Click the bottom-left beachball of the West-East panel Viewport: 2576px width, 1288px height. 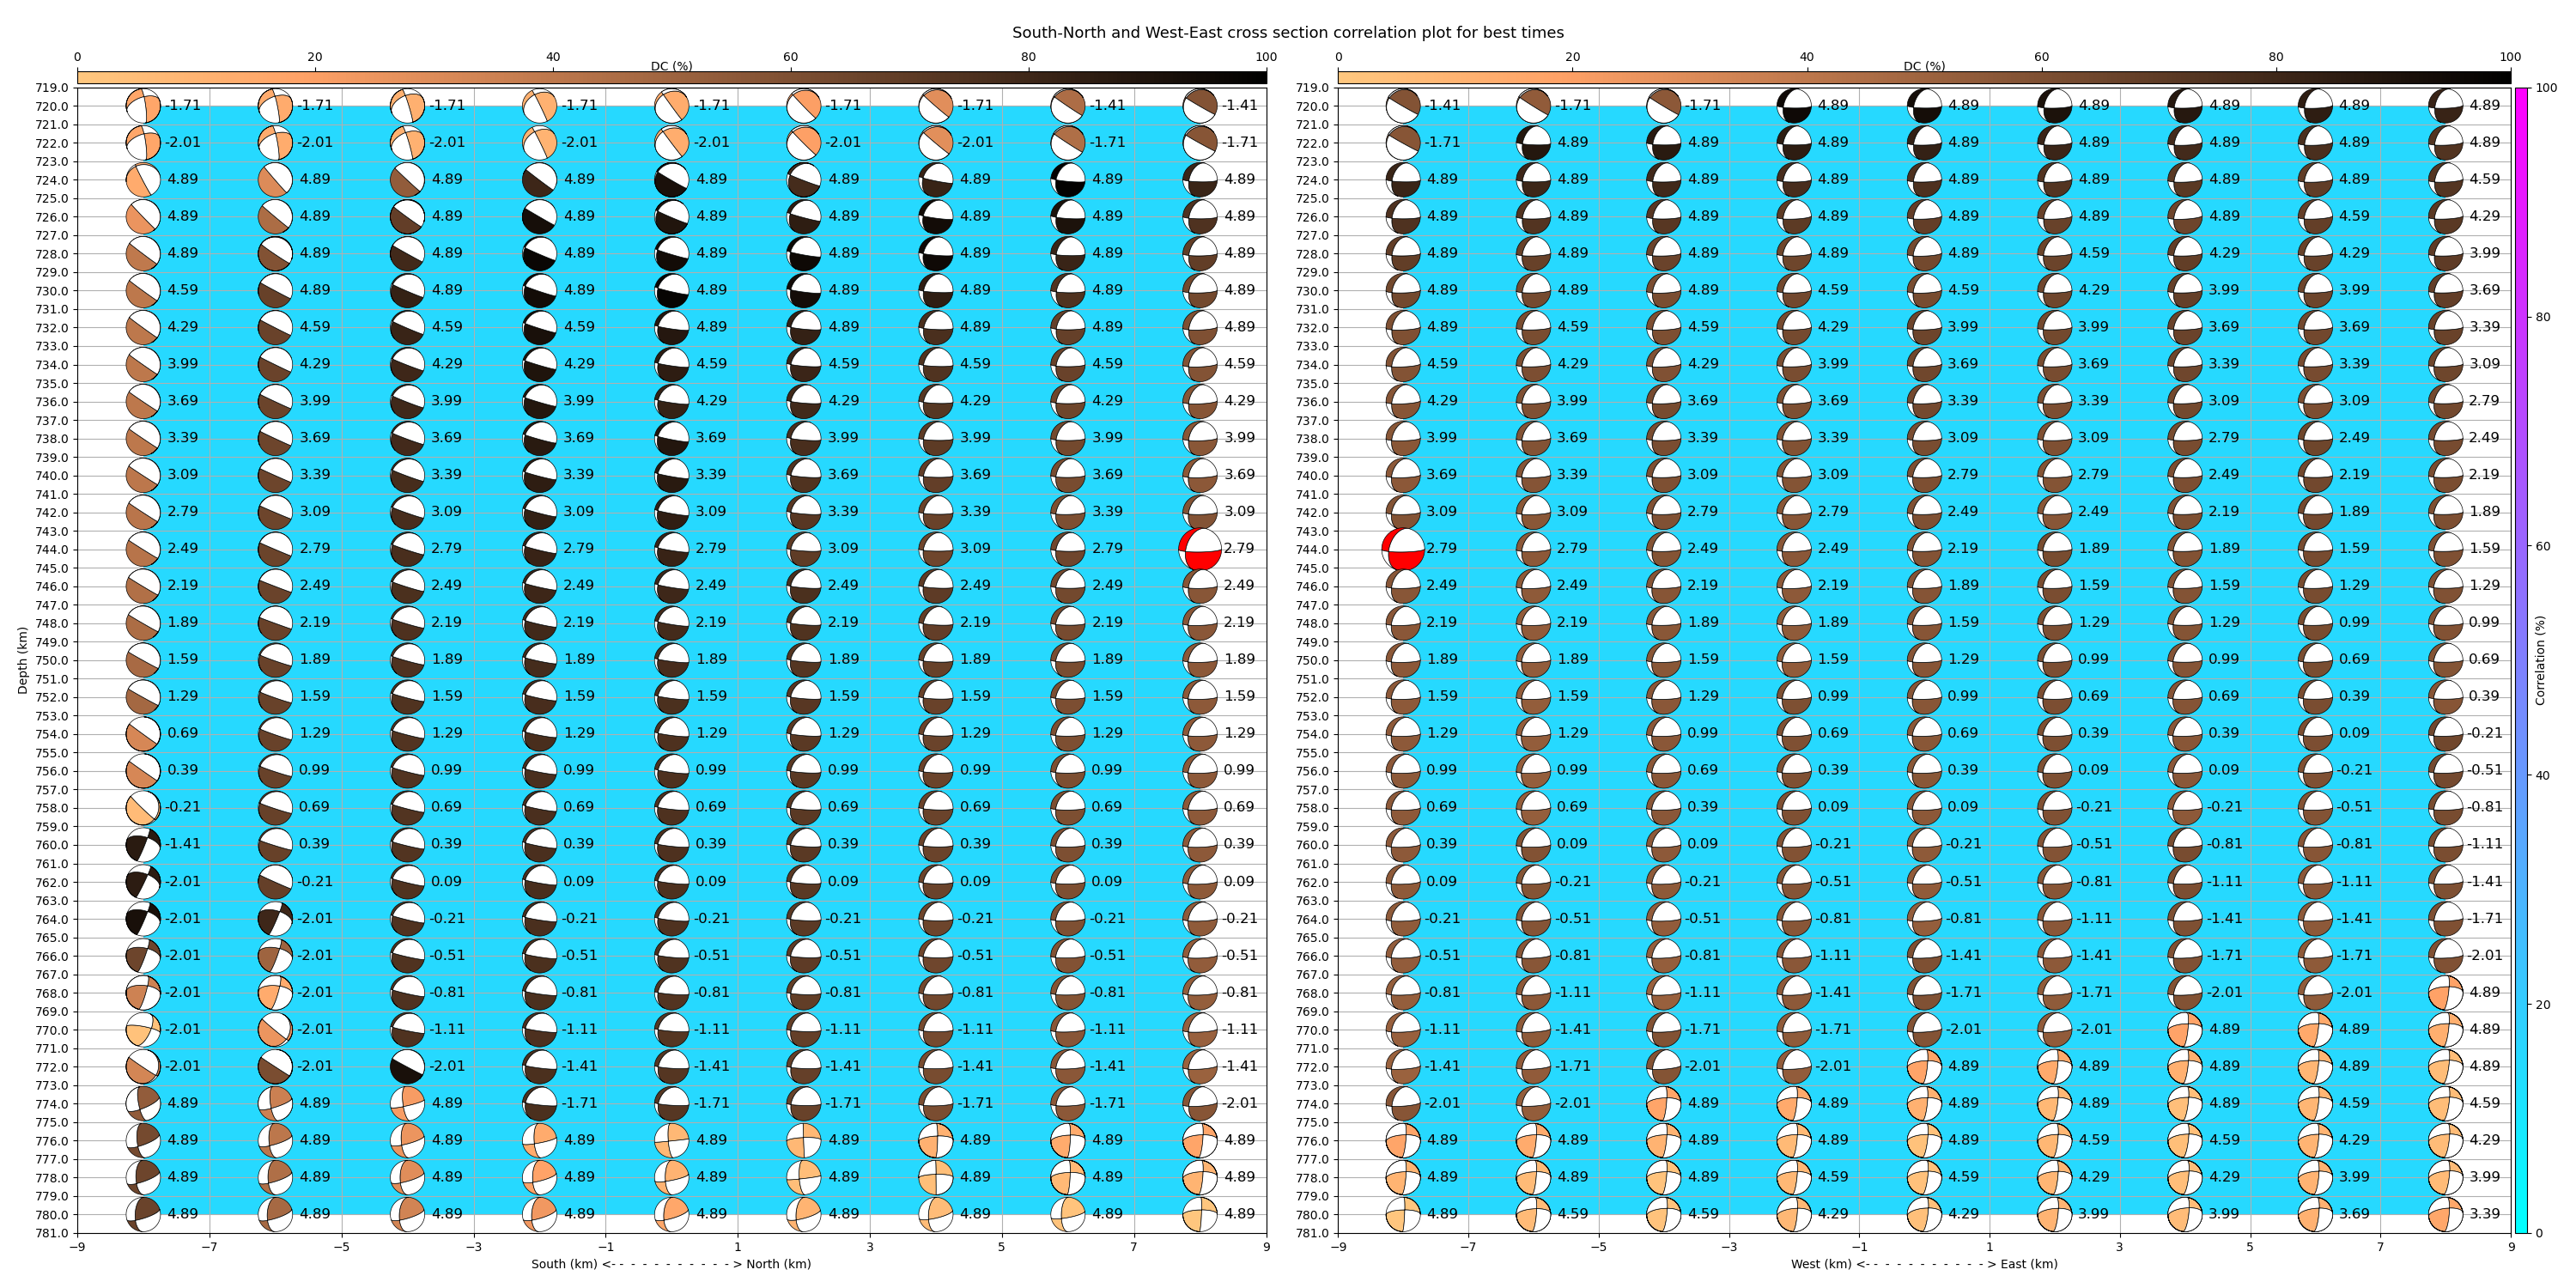click(1403, 1214)
